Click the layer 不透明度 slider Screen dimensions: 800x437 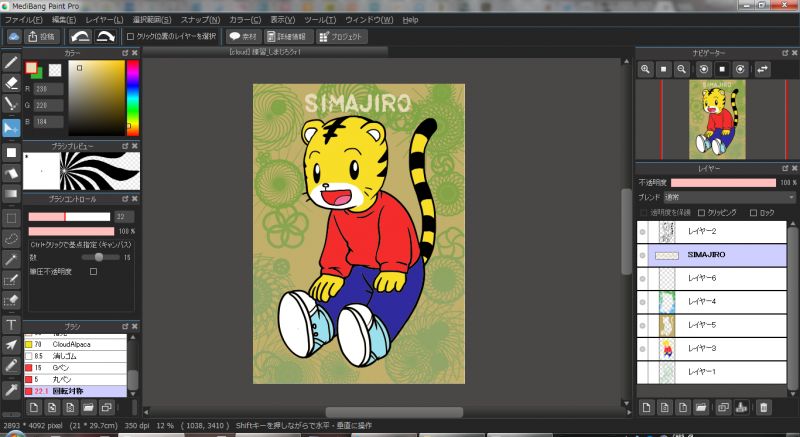pos(723,183)
